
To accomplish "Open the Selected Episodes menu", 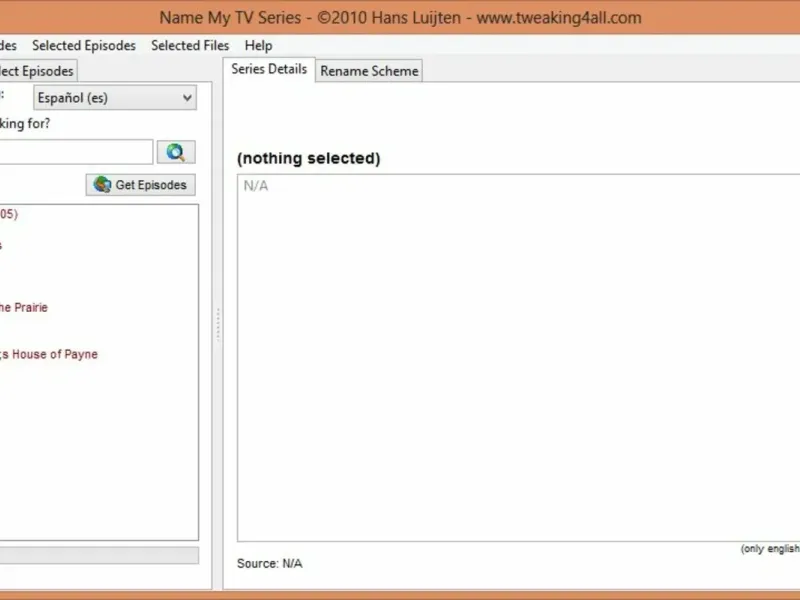I will click(84, 45).
